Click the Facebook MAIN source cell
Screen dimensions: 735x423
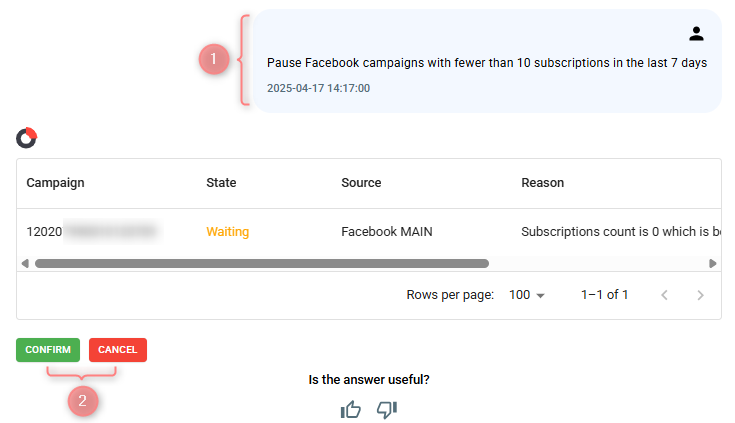tap(387, 232)
